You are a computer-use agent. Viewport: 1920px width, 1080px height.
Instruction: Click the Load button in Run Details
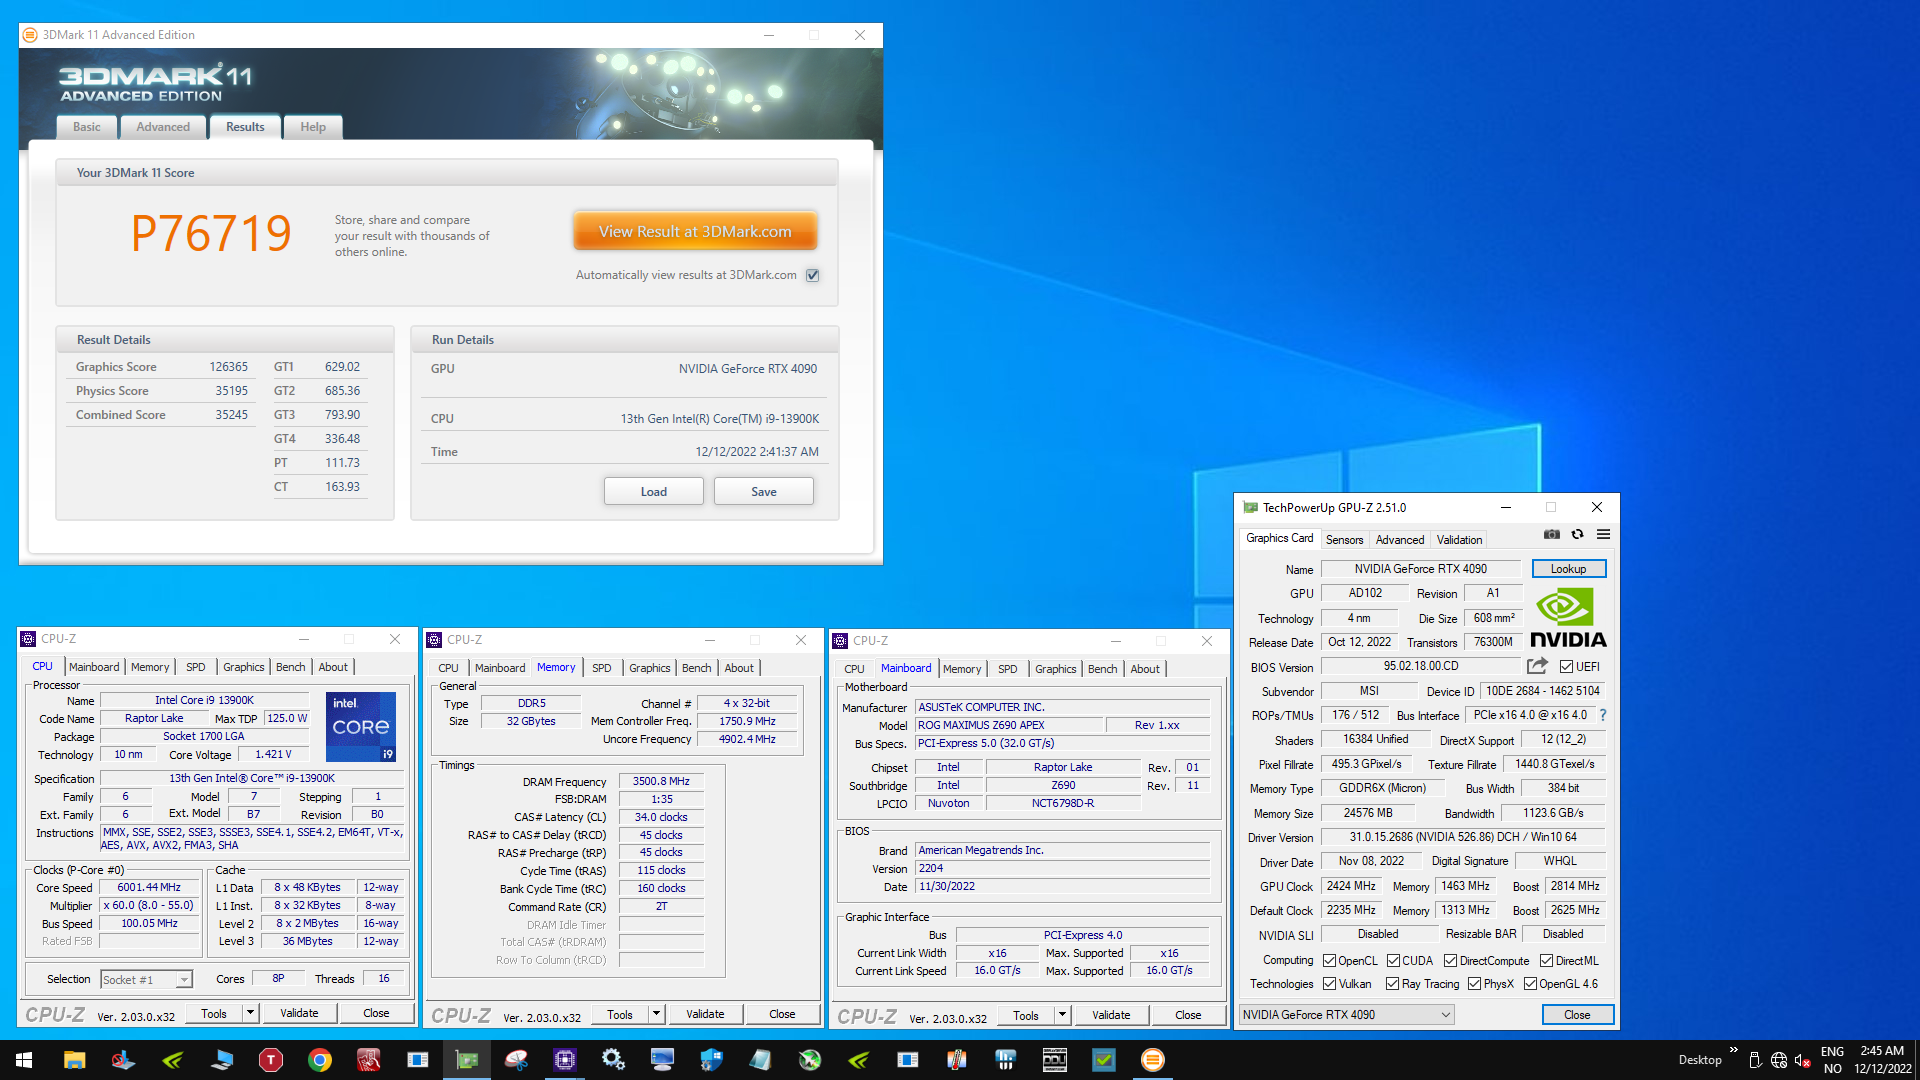coord(653,492)
